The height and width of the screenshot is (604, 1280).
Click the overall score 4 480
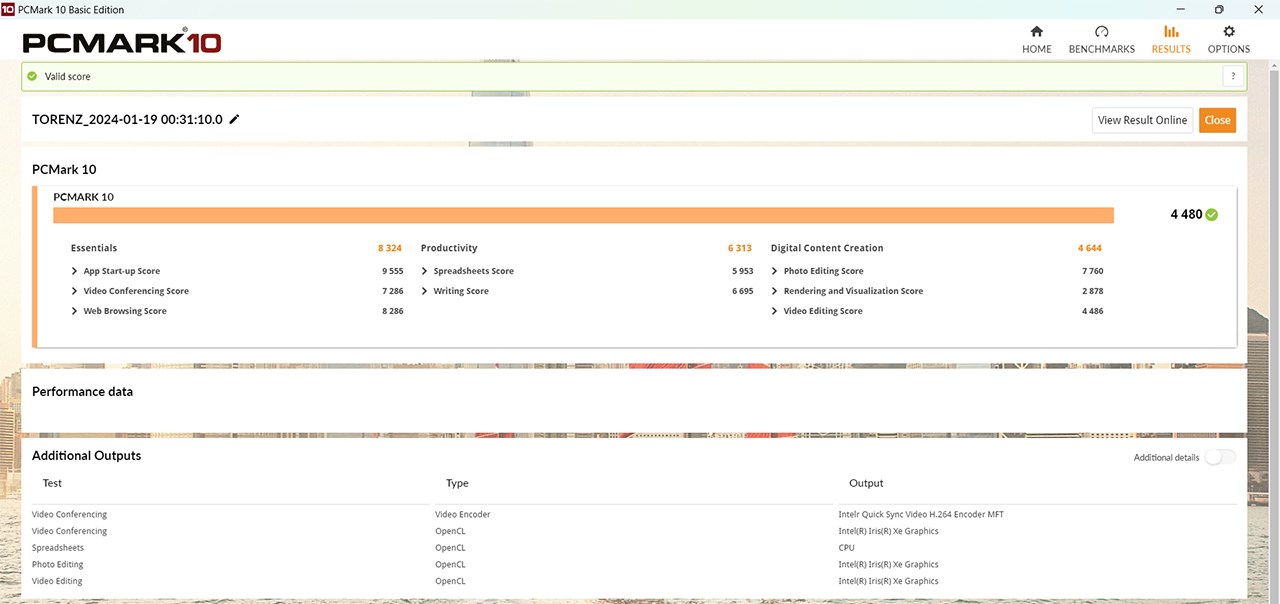[1186, 214]
